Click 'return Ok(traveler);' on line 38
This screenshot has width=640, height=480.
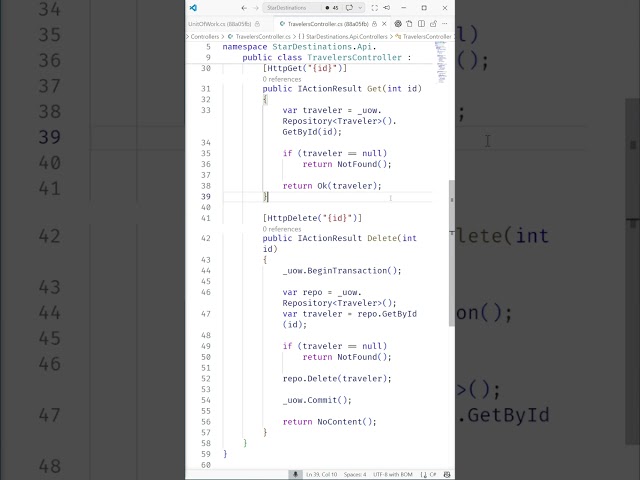(x=332, y=186)
